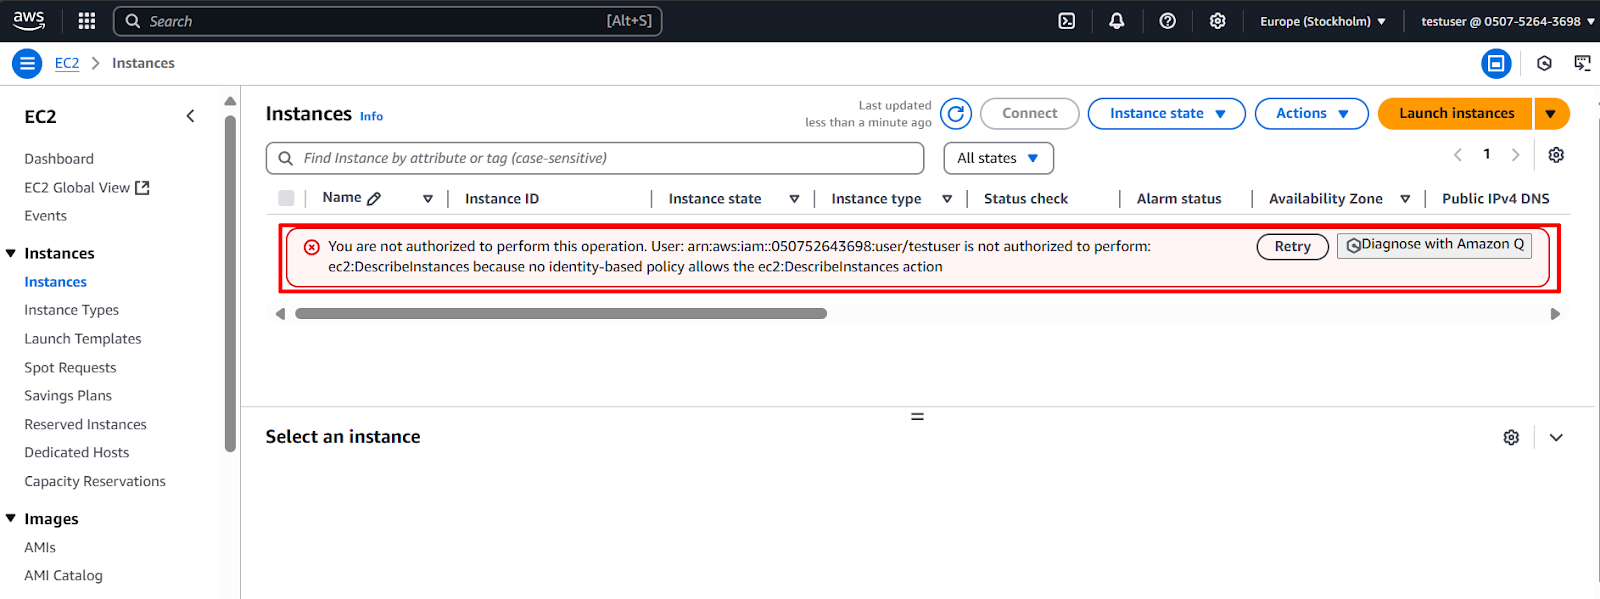Viewport: 1600px width, 599px height.
Task: Open the notifications bell icon
Action: click(x=1117, y=21)
